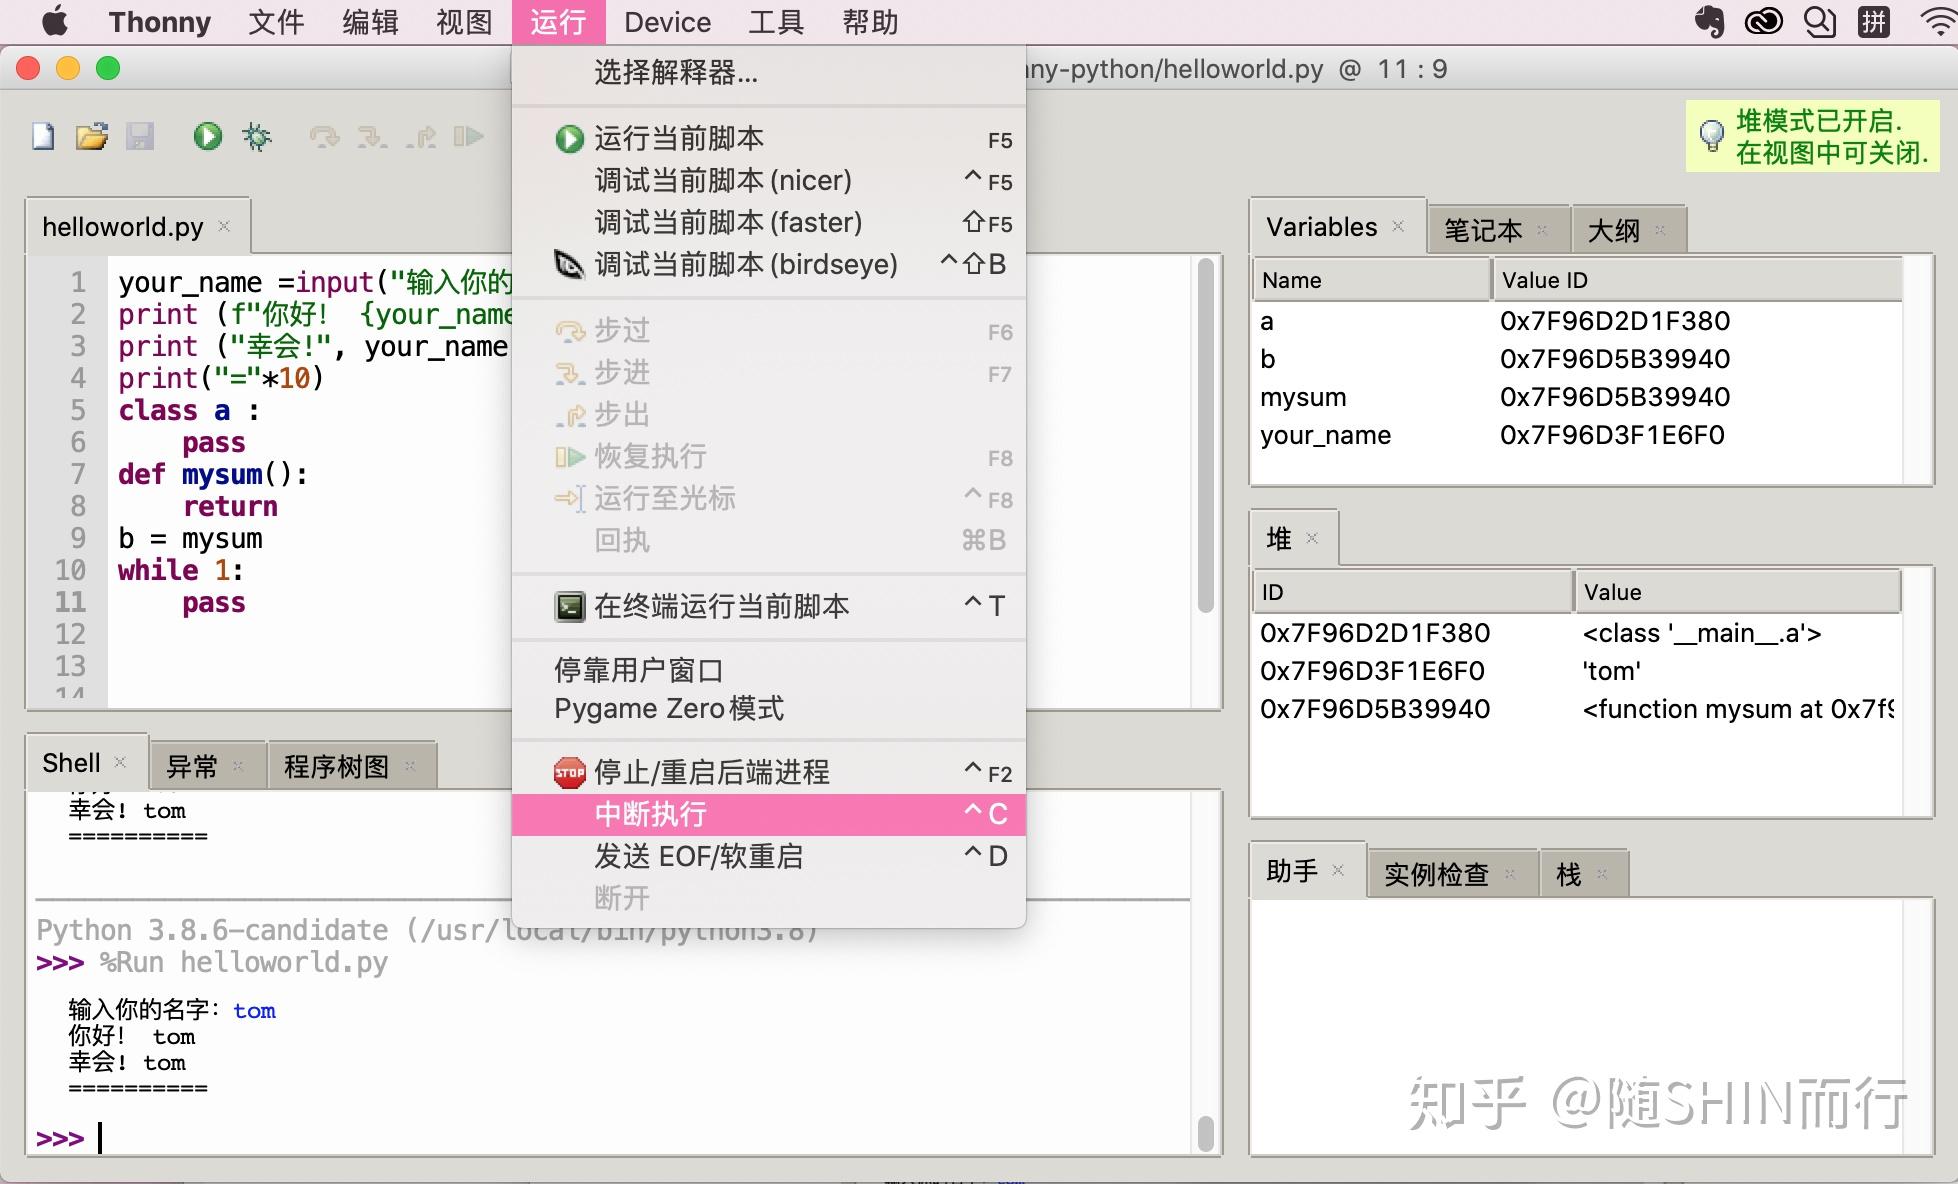
Task: Switch to the 程序树图 tab
Action: [x=336, y=767]
